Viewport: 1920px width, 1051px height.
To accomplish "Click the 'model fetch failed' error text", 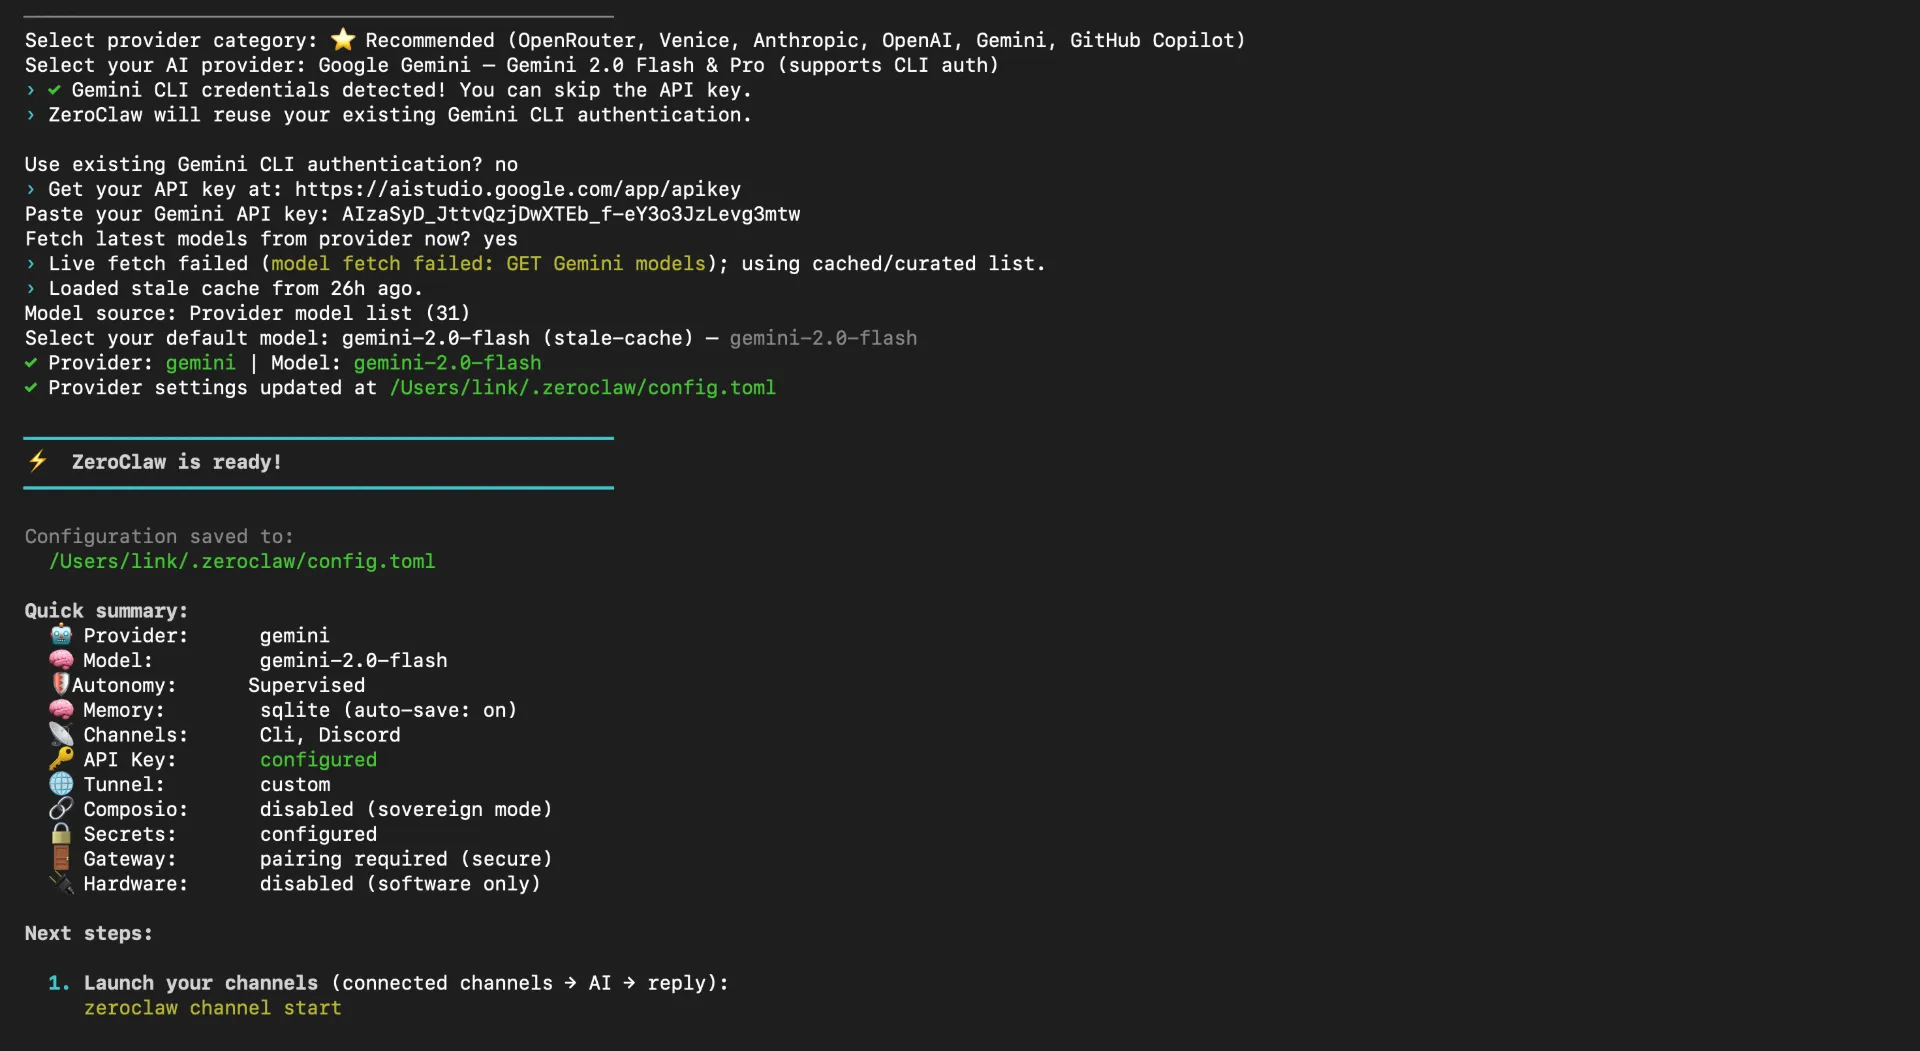I will 486,263.
